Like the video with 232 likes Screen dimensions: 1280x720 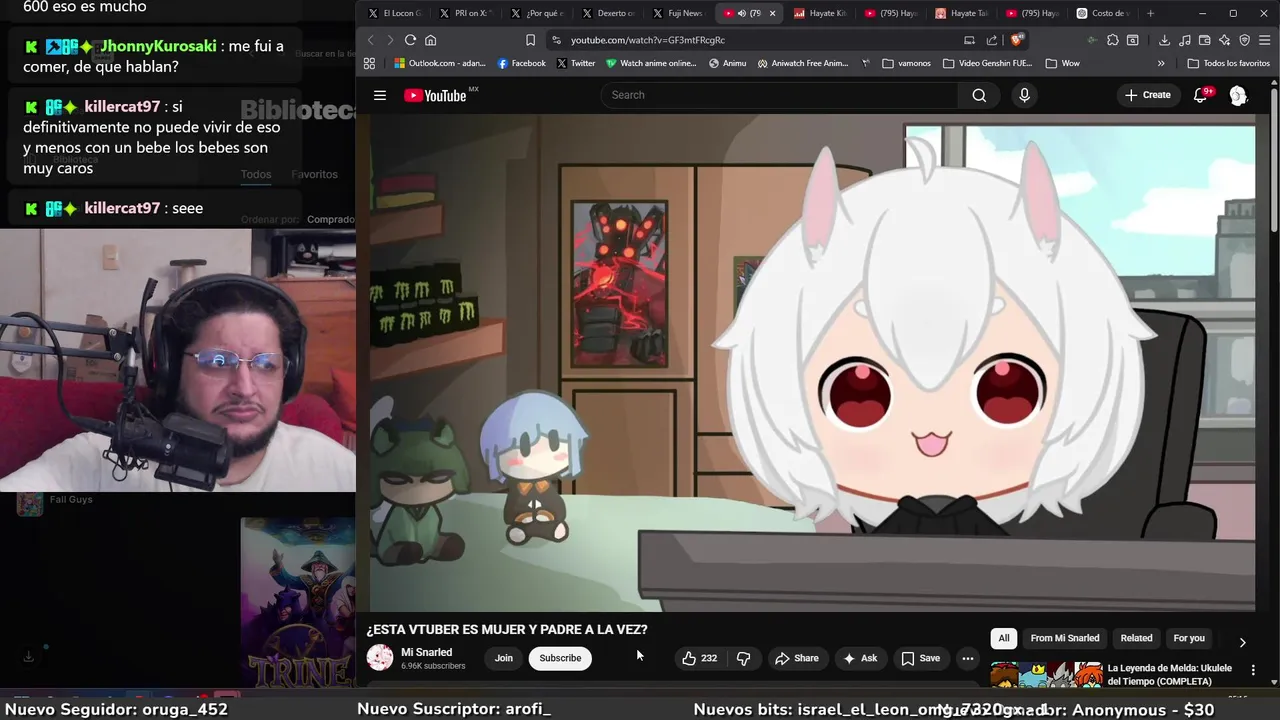pyautogui.click(x=699, y=658)
